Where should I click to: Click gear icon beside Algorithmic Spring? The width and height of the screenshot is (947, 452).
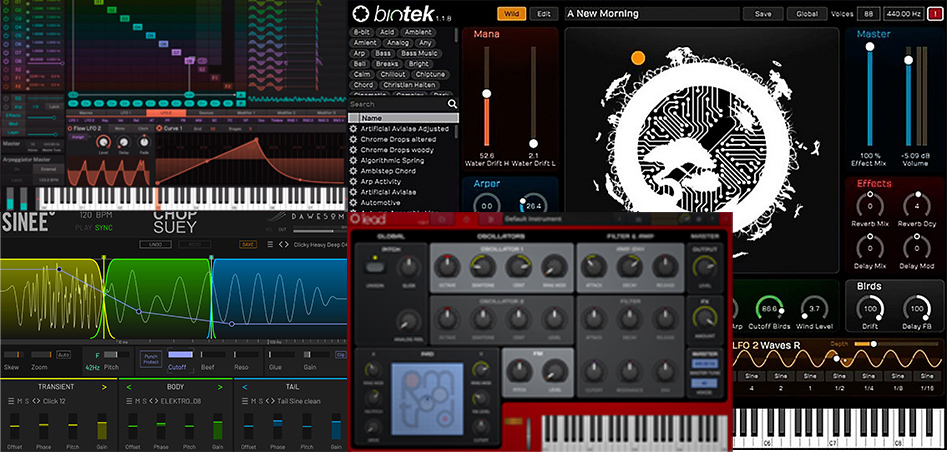click(353, 161)
